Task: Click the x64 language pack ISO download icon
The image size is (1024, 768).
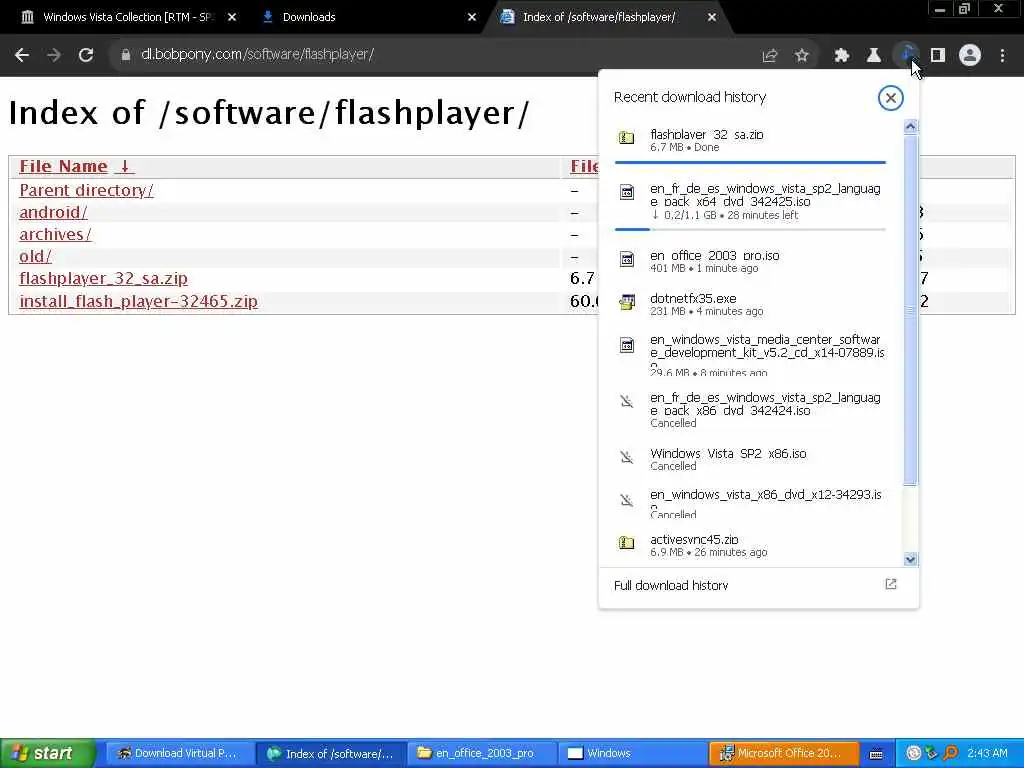Action: coord(626,193)
